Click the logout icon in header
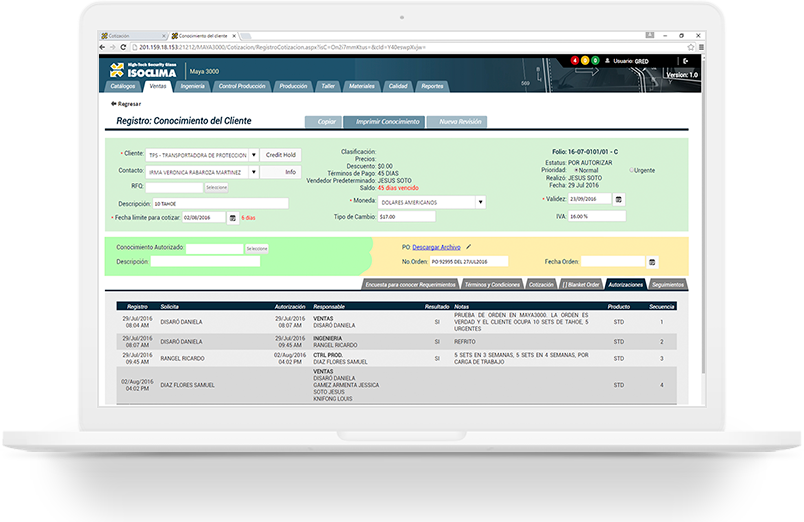This screenshot has width=804, height=522. coord(686,61)
